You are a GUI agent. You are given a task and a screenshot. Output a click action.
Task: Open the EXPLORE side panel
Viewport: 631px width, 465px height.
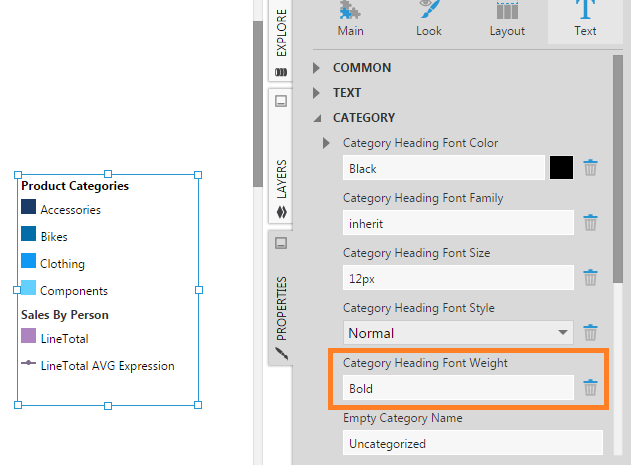tap(281, 40)
